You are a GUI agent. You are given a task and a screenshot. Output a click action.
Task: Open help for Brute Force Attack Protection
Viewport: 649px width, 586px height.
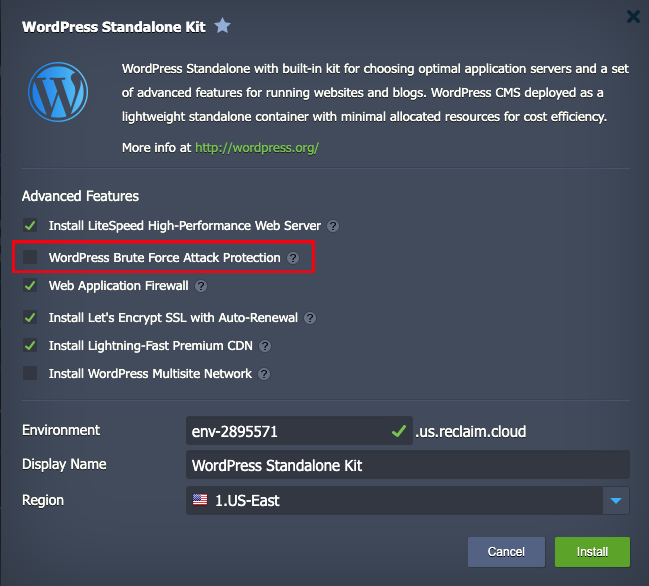click(293, 258)
